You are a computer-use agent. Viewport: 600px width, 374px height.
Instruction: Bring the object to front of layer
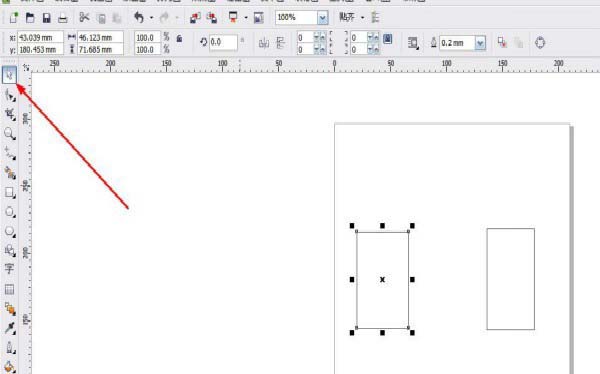(502, 42)
